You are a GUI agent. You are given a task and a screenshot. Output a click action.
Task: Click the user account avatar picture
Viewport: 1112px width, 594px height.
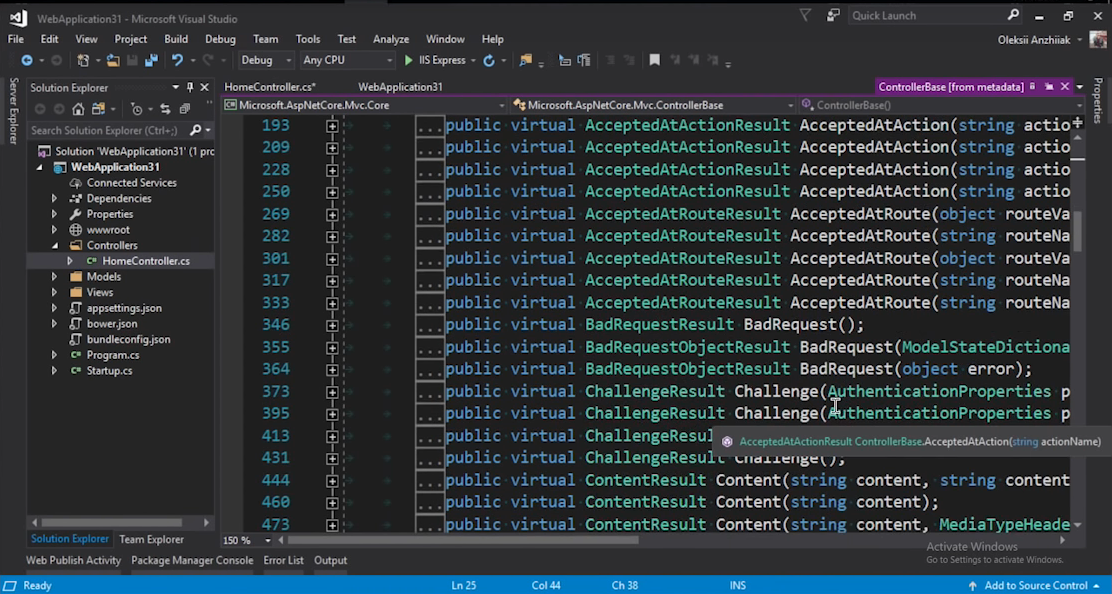click(x=1098, y=40)
